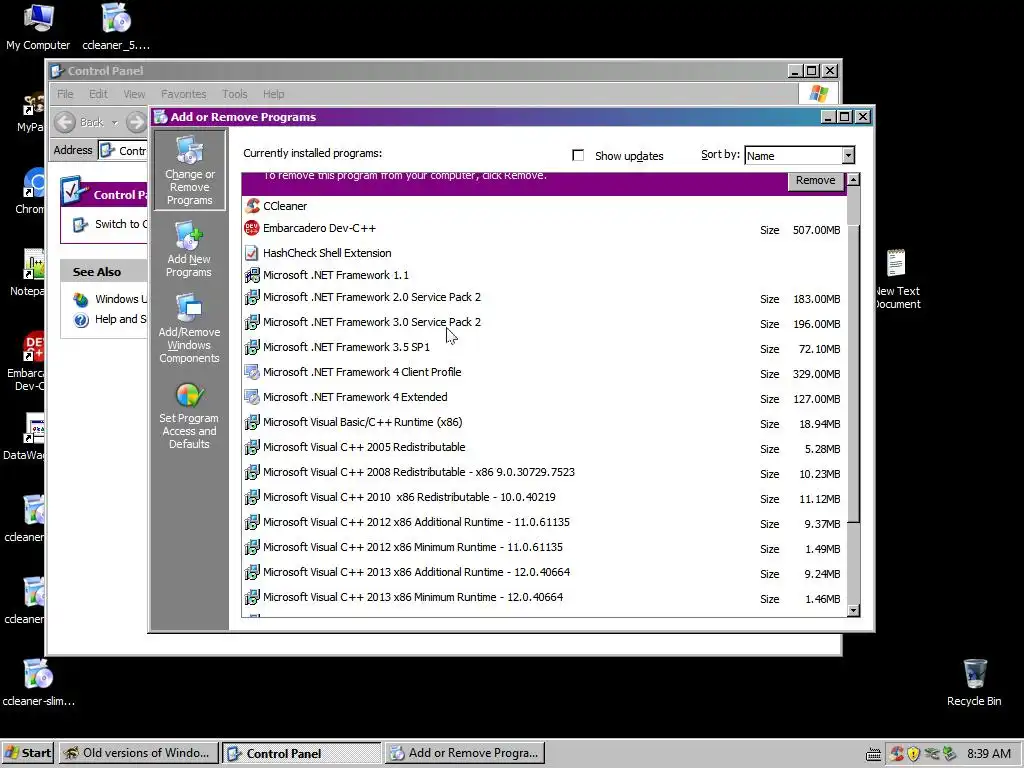Click the Help and Support question-mark icon
Screen dimensions: 1024x768
click(x=81, y=319)
